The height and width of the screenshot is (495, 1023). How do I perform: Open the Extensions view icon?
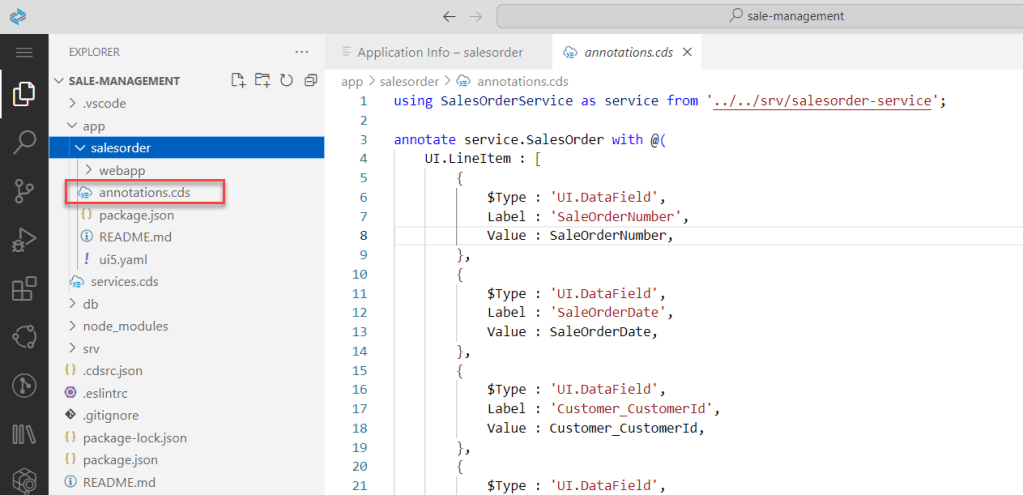24,289
